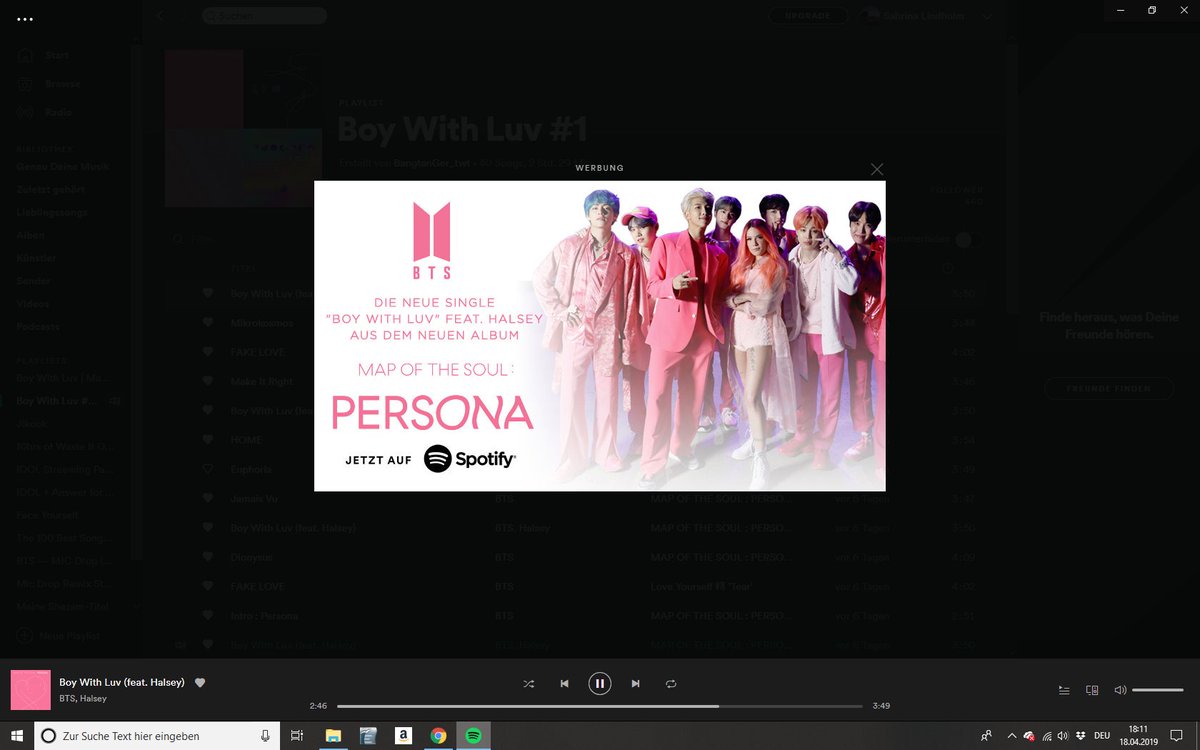Click the Dropbox tray icon
This screenshot has width=1200, height=750.
pyautogui.click(x=1081, y=735)
